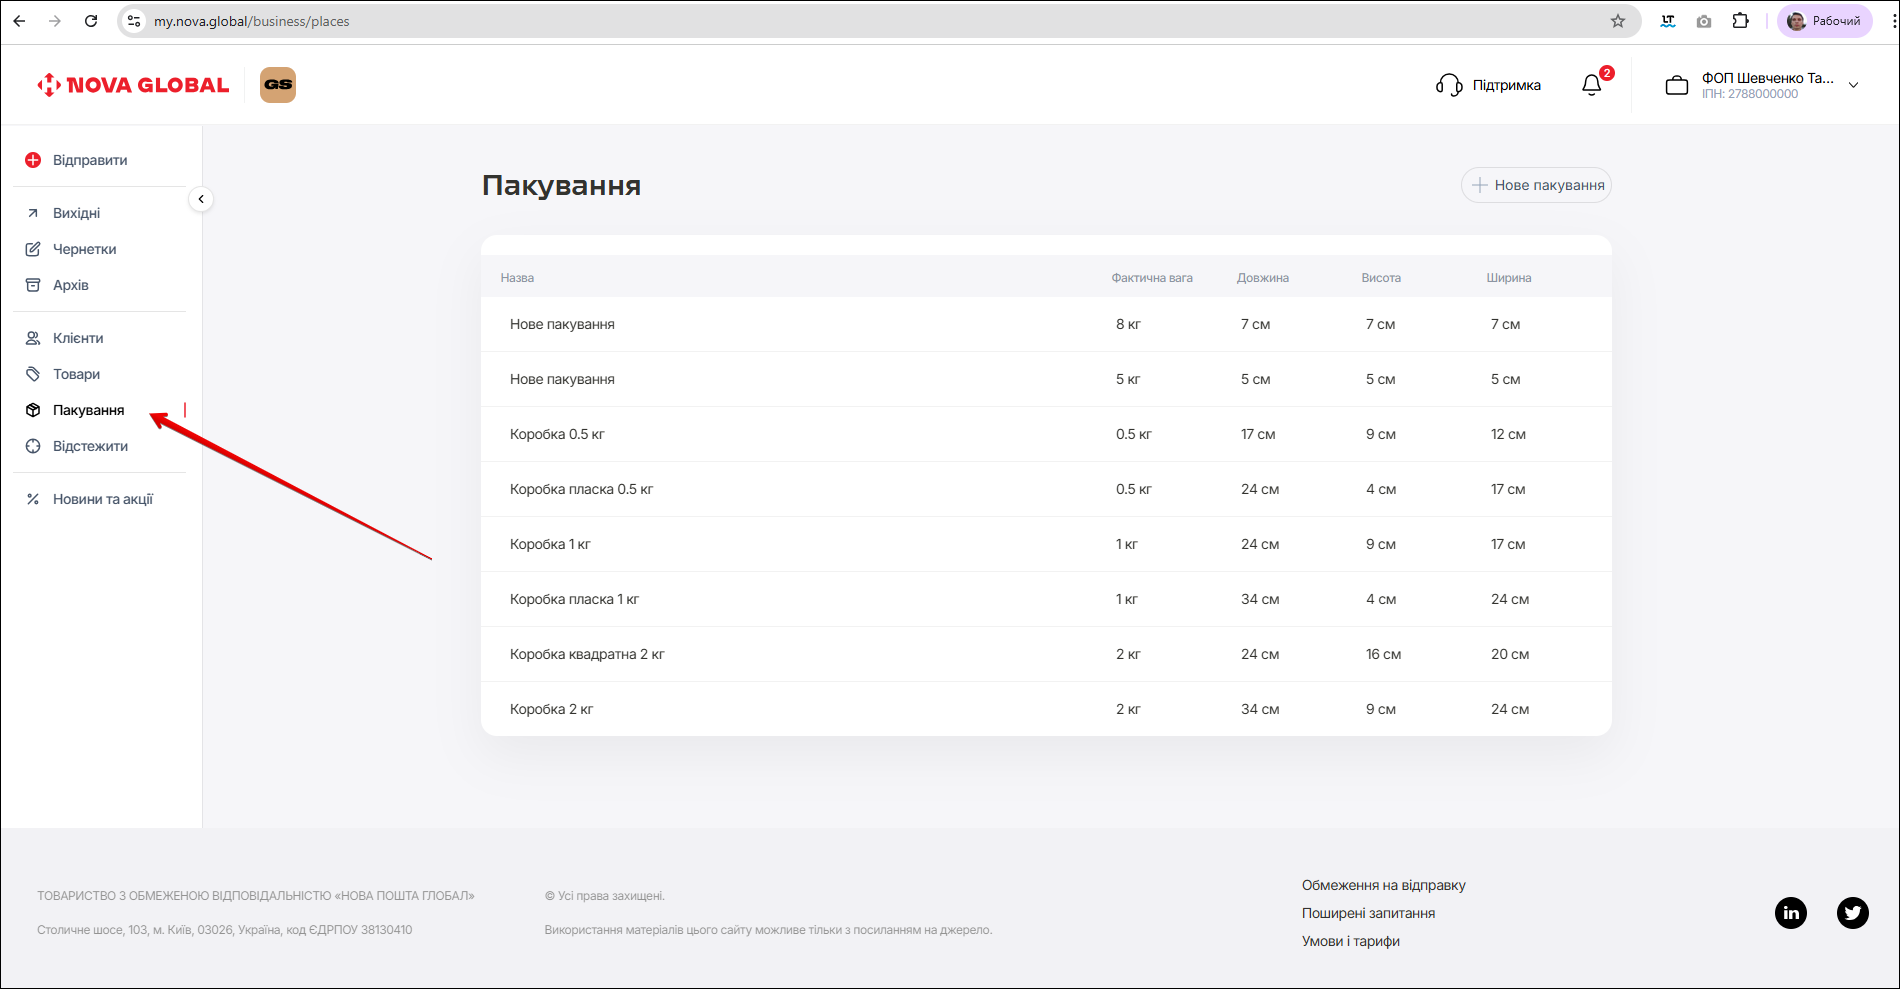This screenshot has width=1900, height=989.
Task: Open Відстежити in the sidebar
Action: (91, 446)
